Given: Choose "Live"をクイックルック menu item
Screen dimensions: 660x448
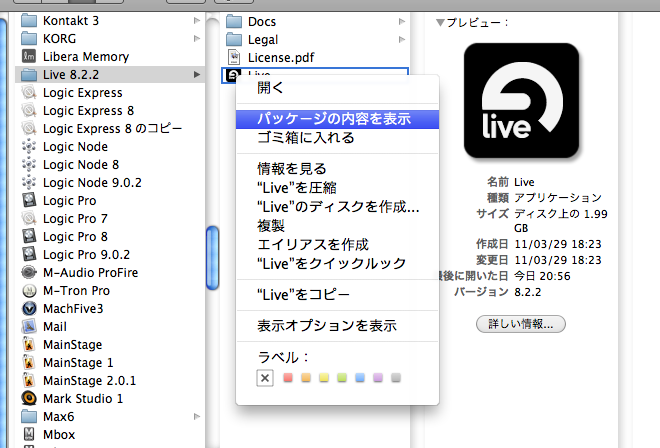Looking at the screenshot, I should pyautogui.click(x=337, y=264).
